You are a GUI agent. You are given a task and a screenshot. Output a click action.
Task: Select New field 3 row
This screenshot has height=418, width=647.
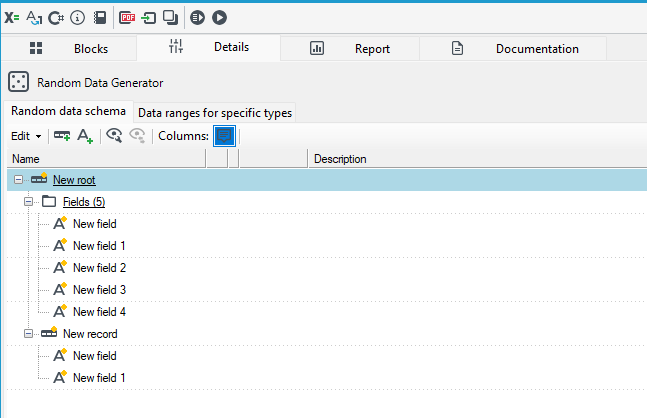point(99,290)
